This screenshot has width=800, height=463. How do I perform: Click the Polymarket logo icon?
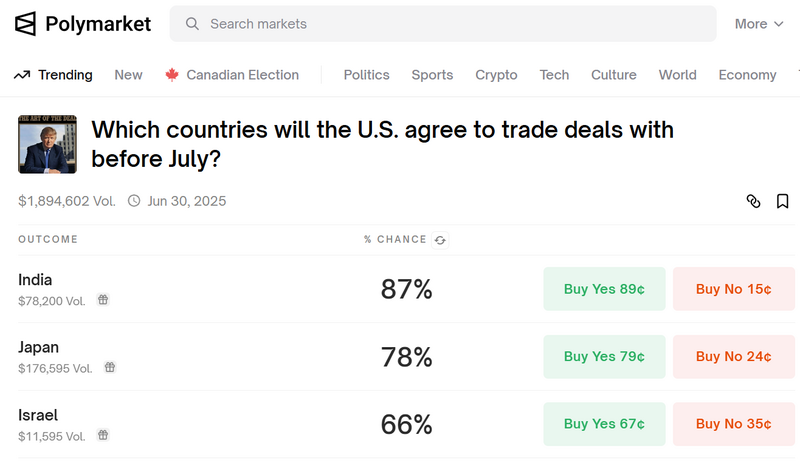[x=25, y=23]
